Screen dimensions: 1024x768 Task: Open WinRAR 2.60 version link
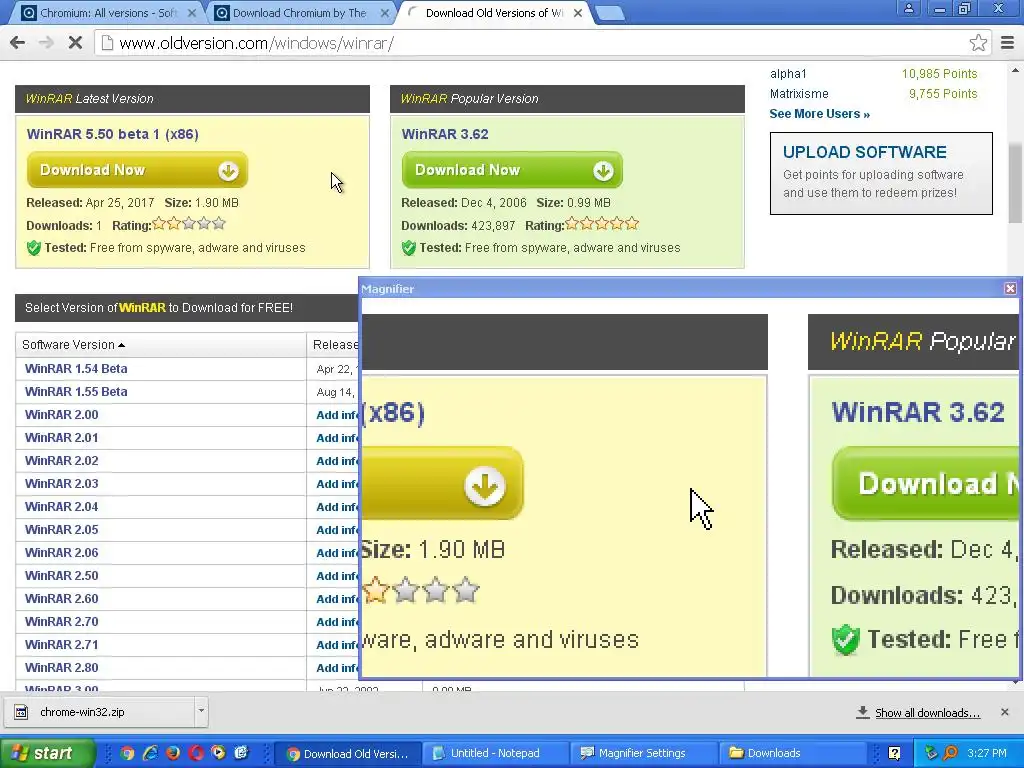tap(61, 599)
